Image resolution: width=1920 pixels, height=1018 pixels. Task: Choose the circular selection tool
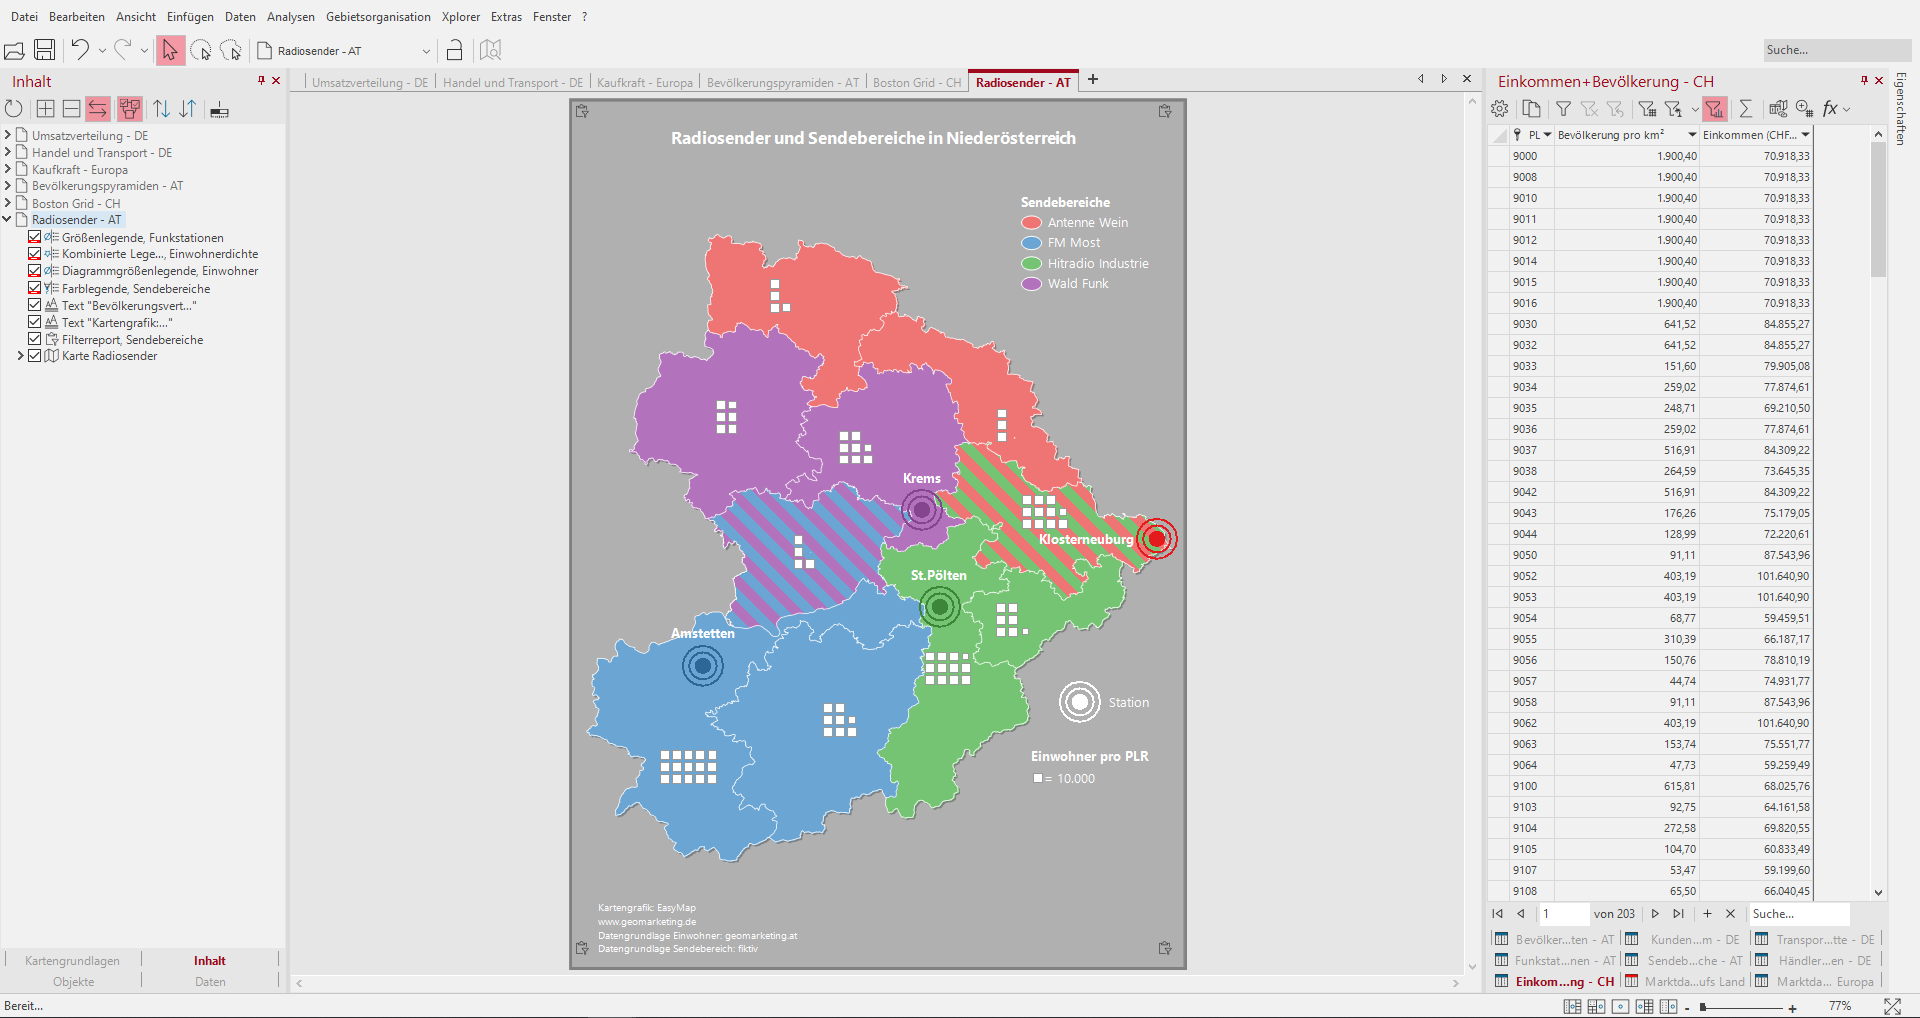[200, 50]
